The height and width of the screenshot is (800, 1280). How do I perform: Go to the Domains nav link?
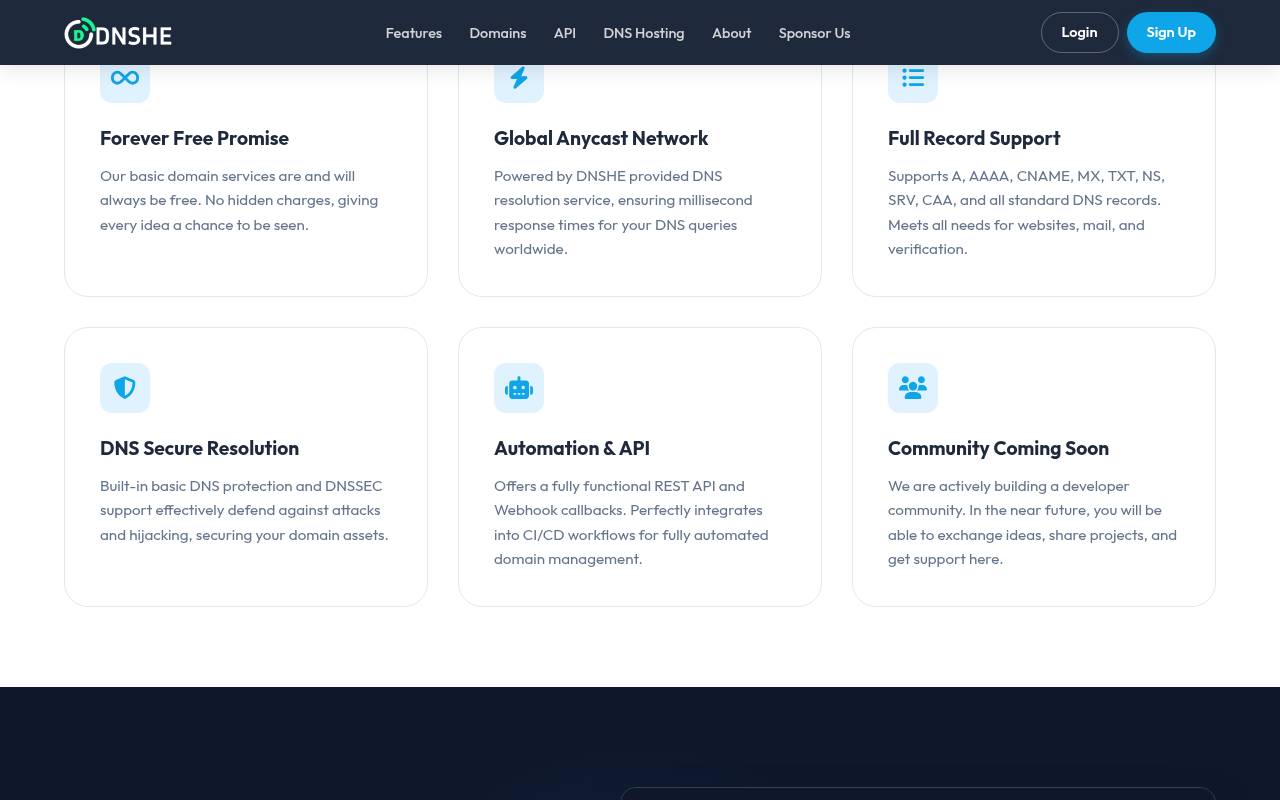[498, 33]
